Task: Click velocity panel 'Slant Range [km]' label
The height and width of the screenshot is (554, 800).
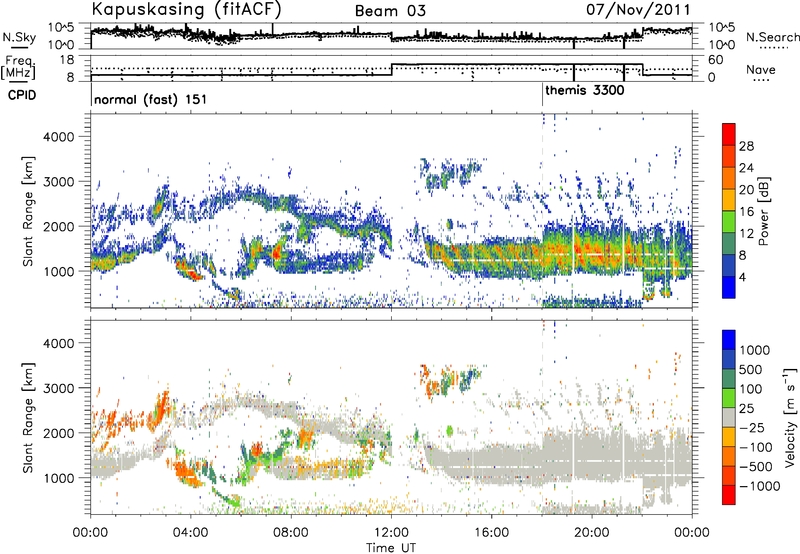Action: tap(28, 417)
